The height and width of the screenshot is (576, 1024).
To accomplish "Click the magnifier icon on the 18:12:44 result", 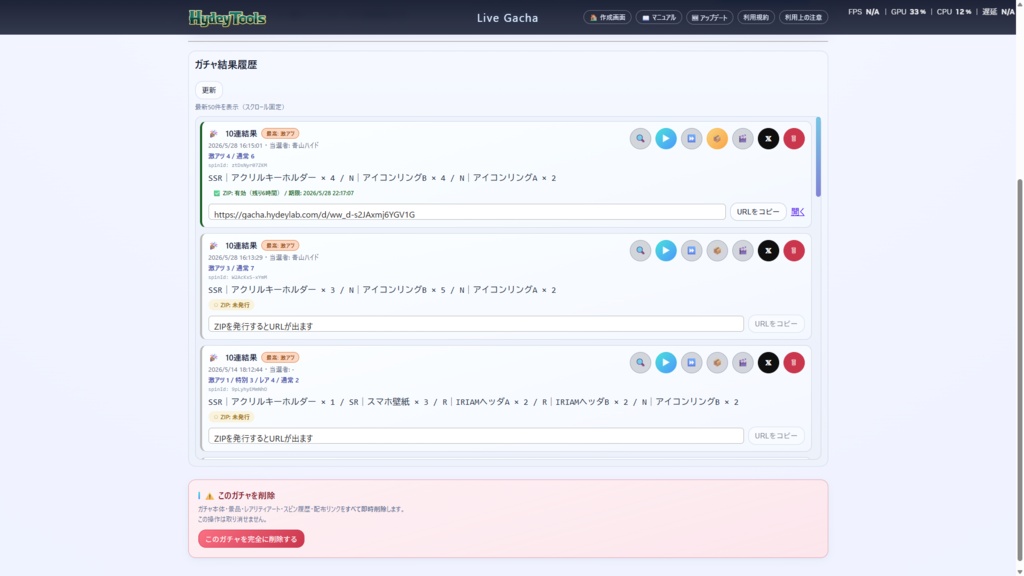I will (x=640, y=362).
